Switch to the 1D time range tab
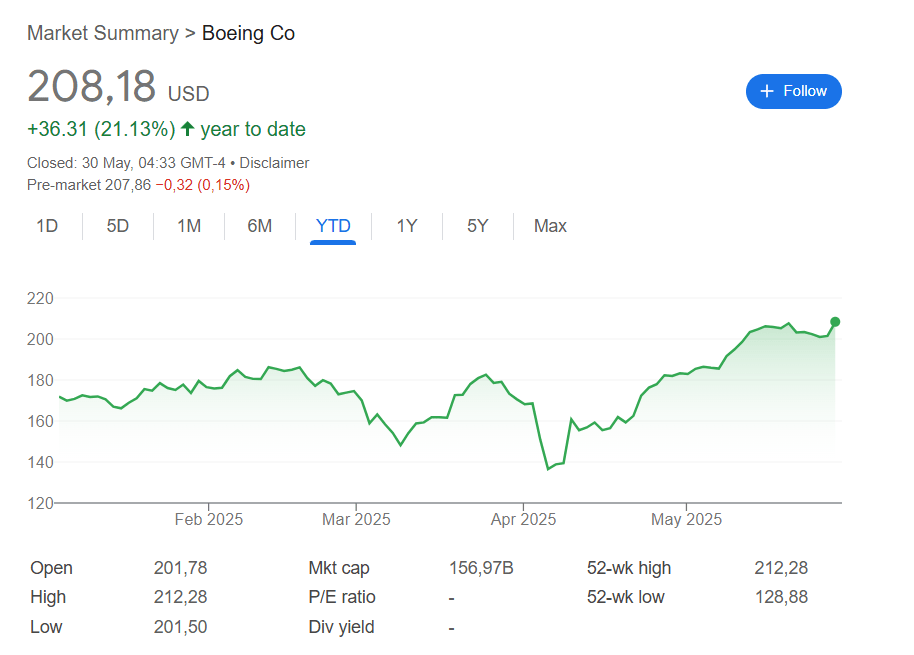Screen dimensions: 914x655 pos(47,226)
